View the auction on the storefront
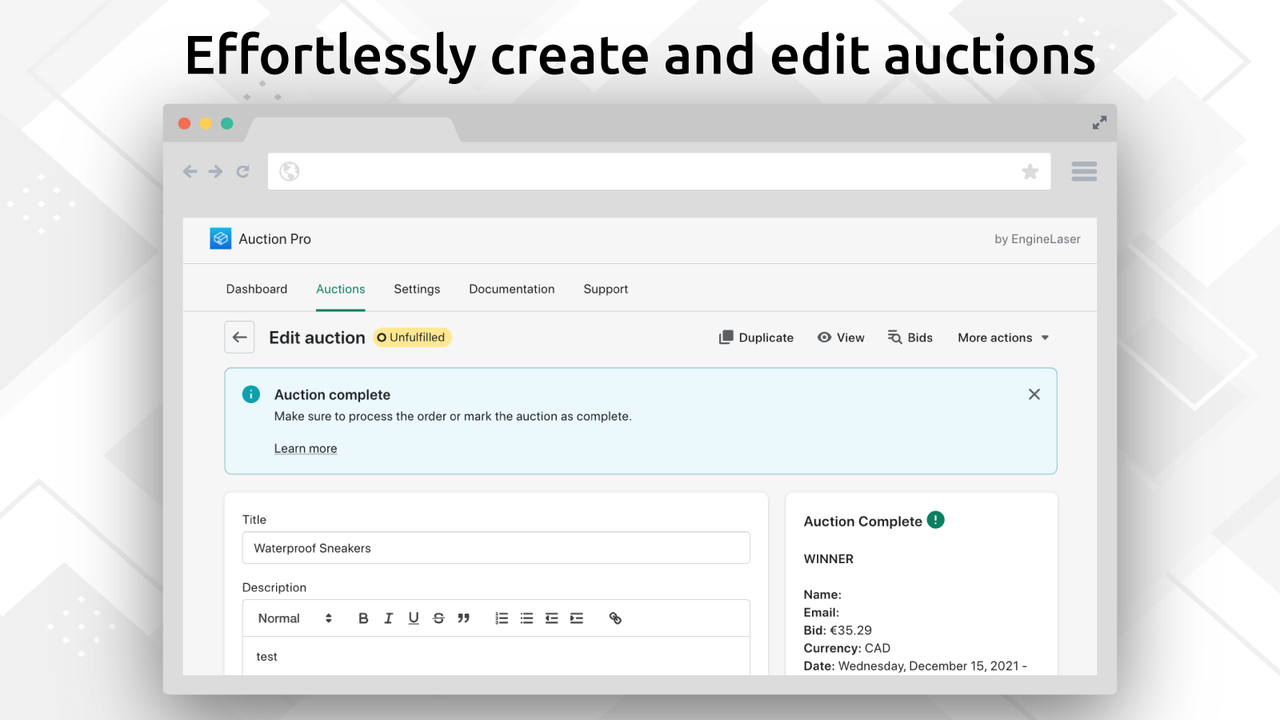Screen dimensions: 1280x720 click(841, 337)
